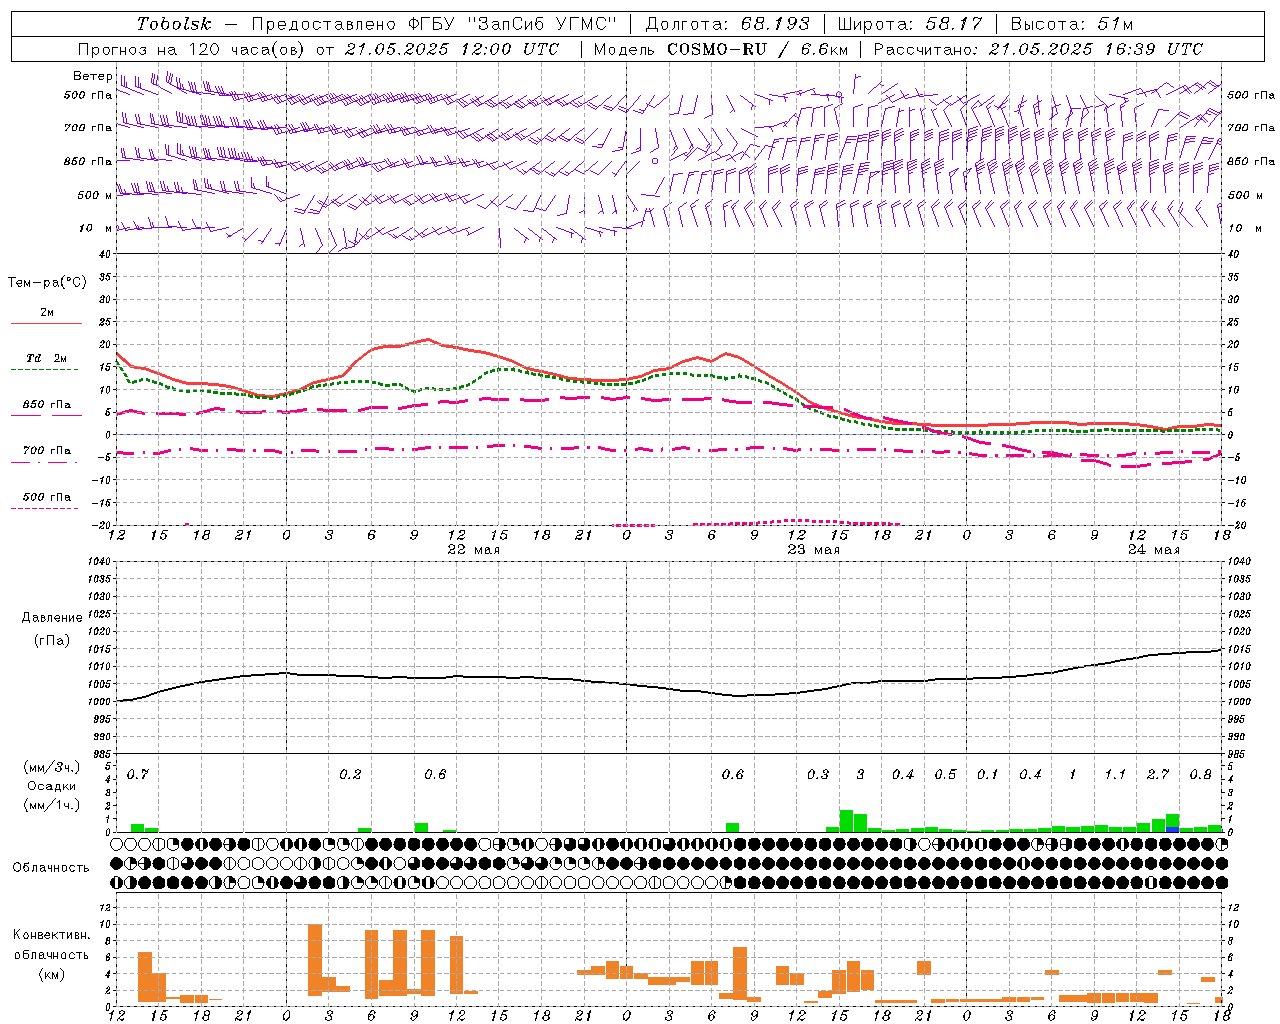Click the '0.2' three-hour precipitation value
The width and height of the screenshot is (1280, 1024).
(350, 775)
